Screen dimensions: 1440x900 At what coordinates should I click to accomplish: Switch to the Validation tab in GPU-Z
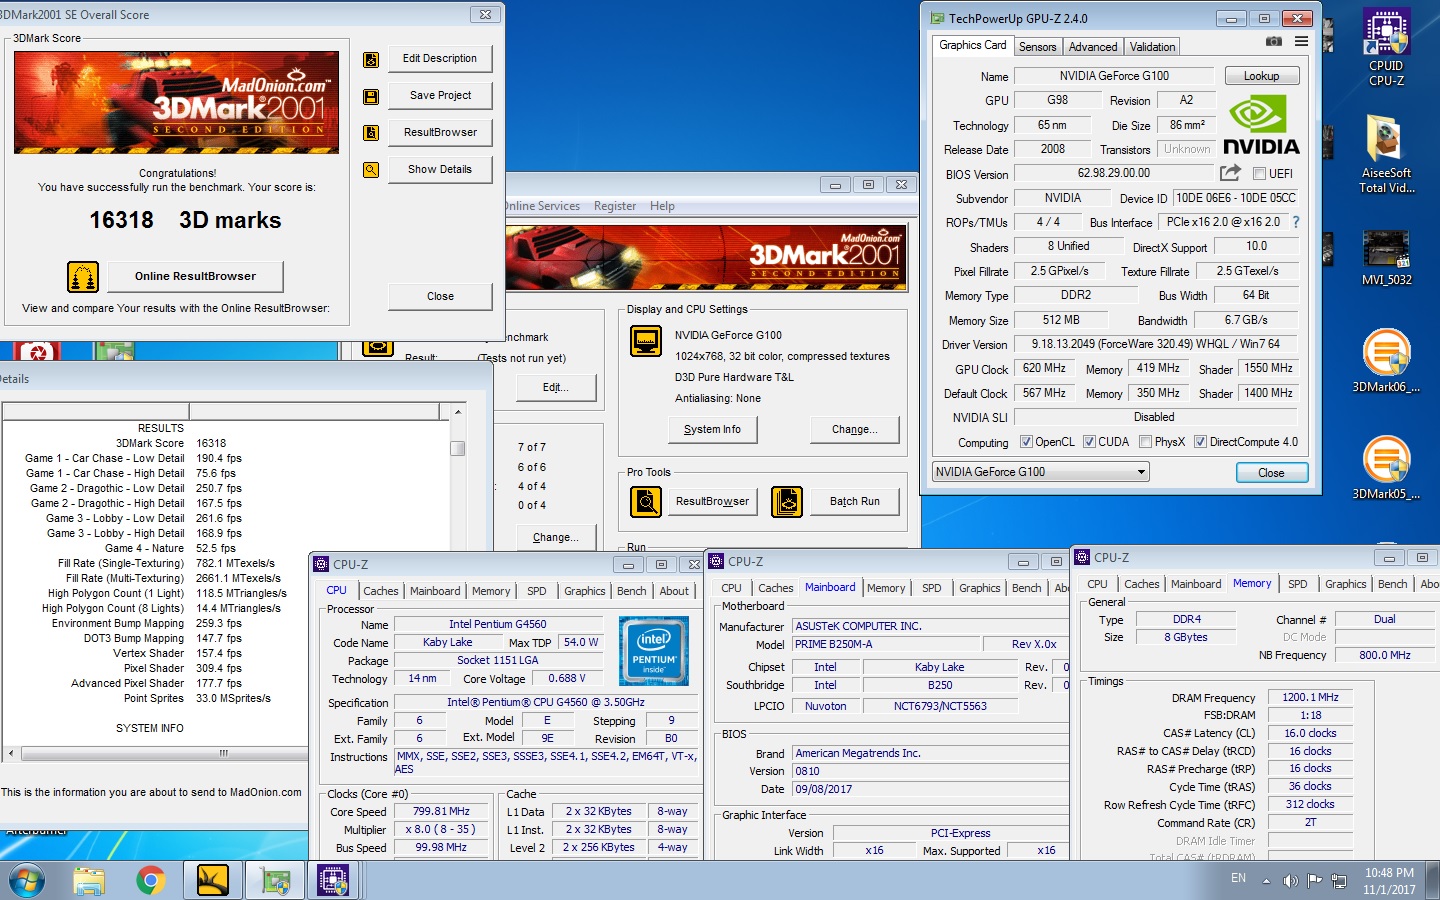[1152, 47]
